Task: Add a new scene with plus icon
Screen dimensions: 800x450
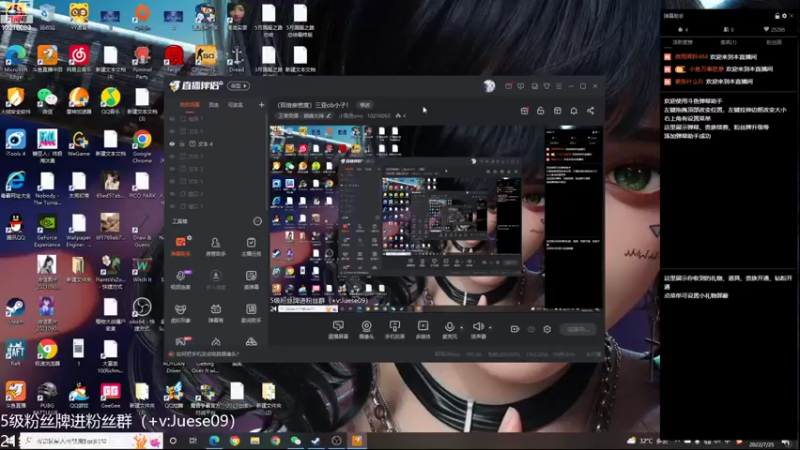Action: [x=261, y=105]
